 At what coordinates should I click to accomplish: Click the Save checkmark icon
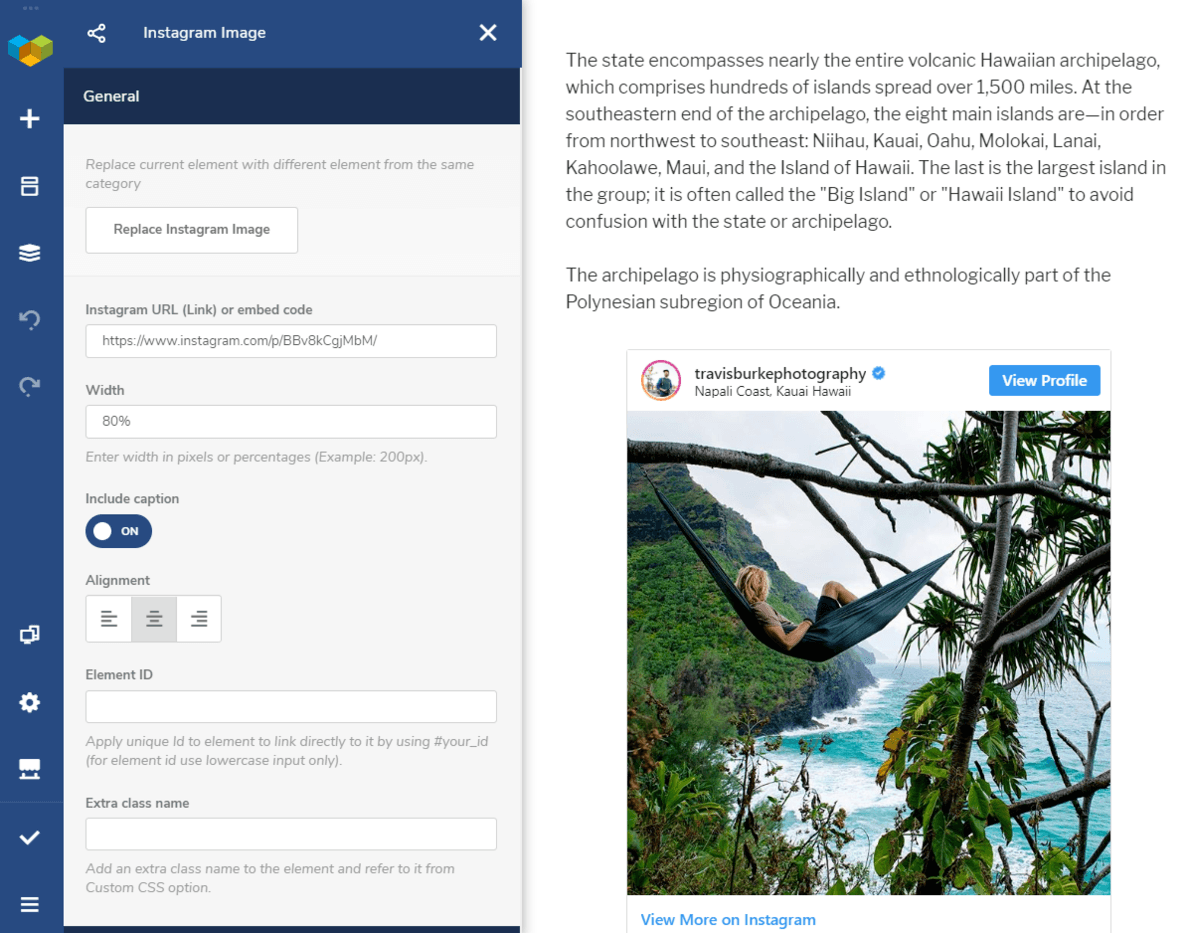pos(30,837)
